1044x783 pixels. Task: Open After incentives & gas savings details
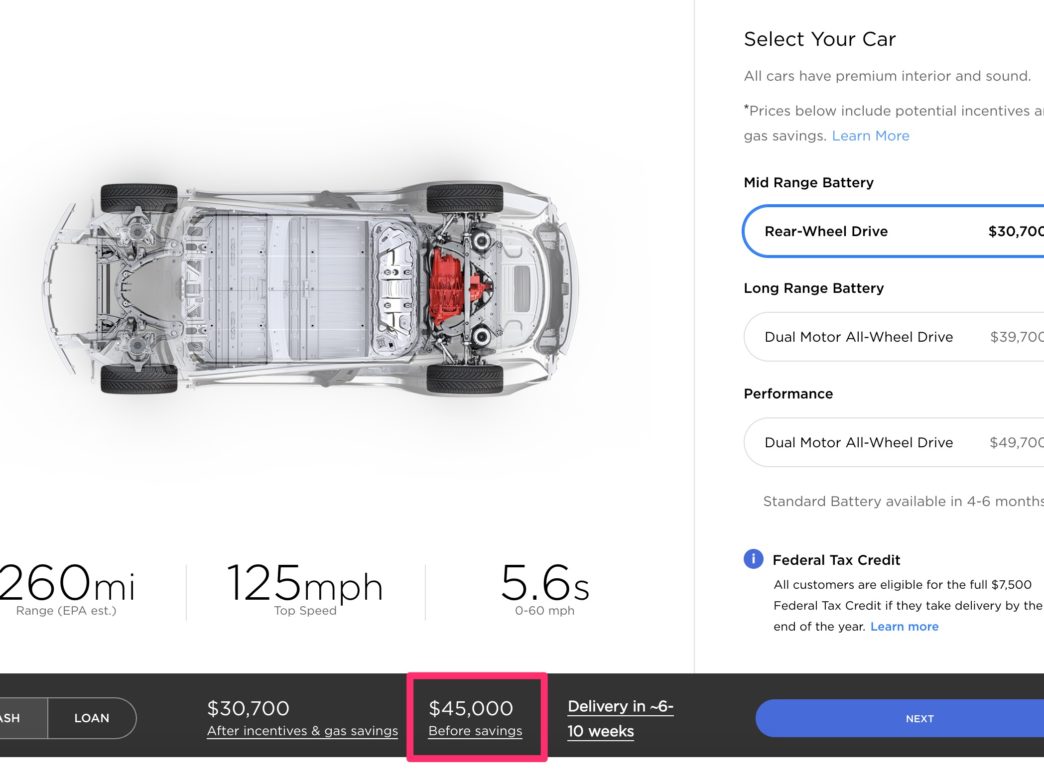click(x=302, y=730)
